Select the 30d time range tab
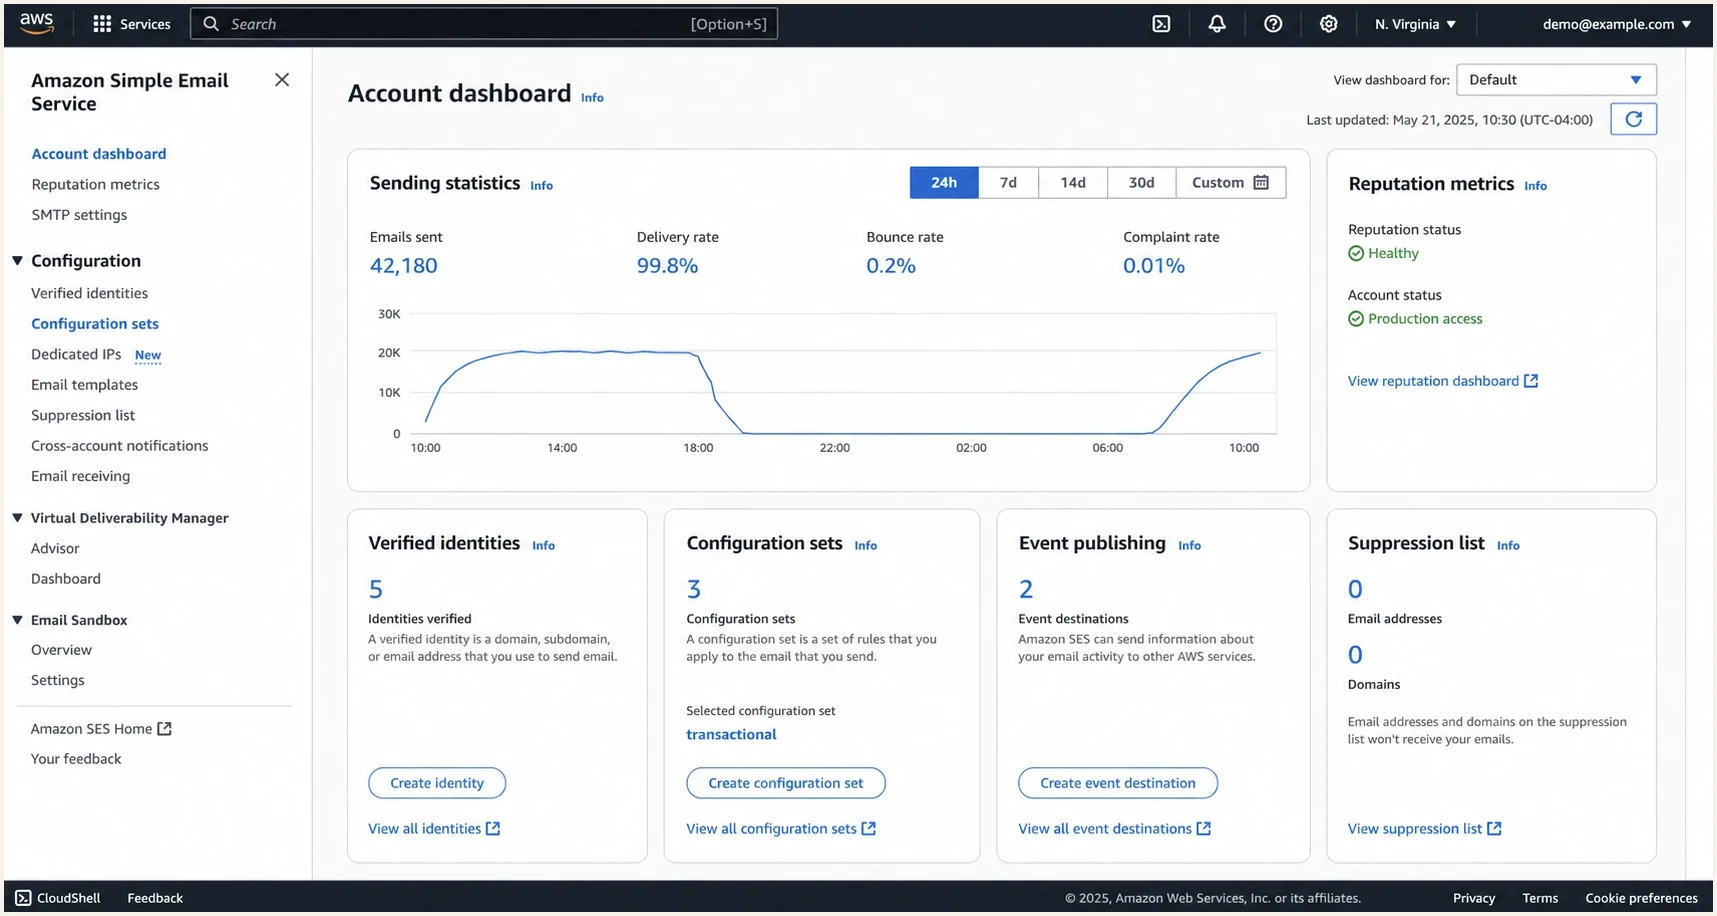This screenshot has height=916, width=1717. pos(1142,183)
